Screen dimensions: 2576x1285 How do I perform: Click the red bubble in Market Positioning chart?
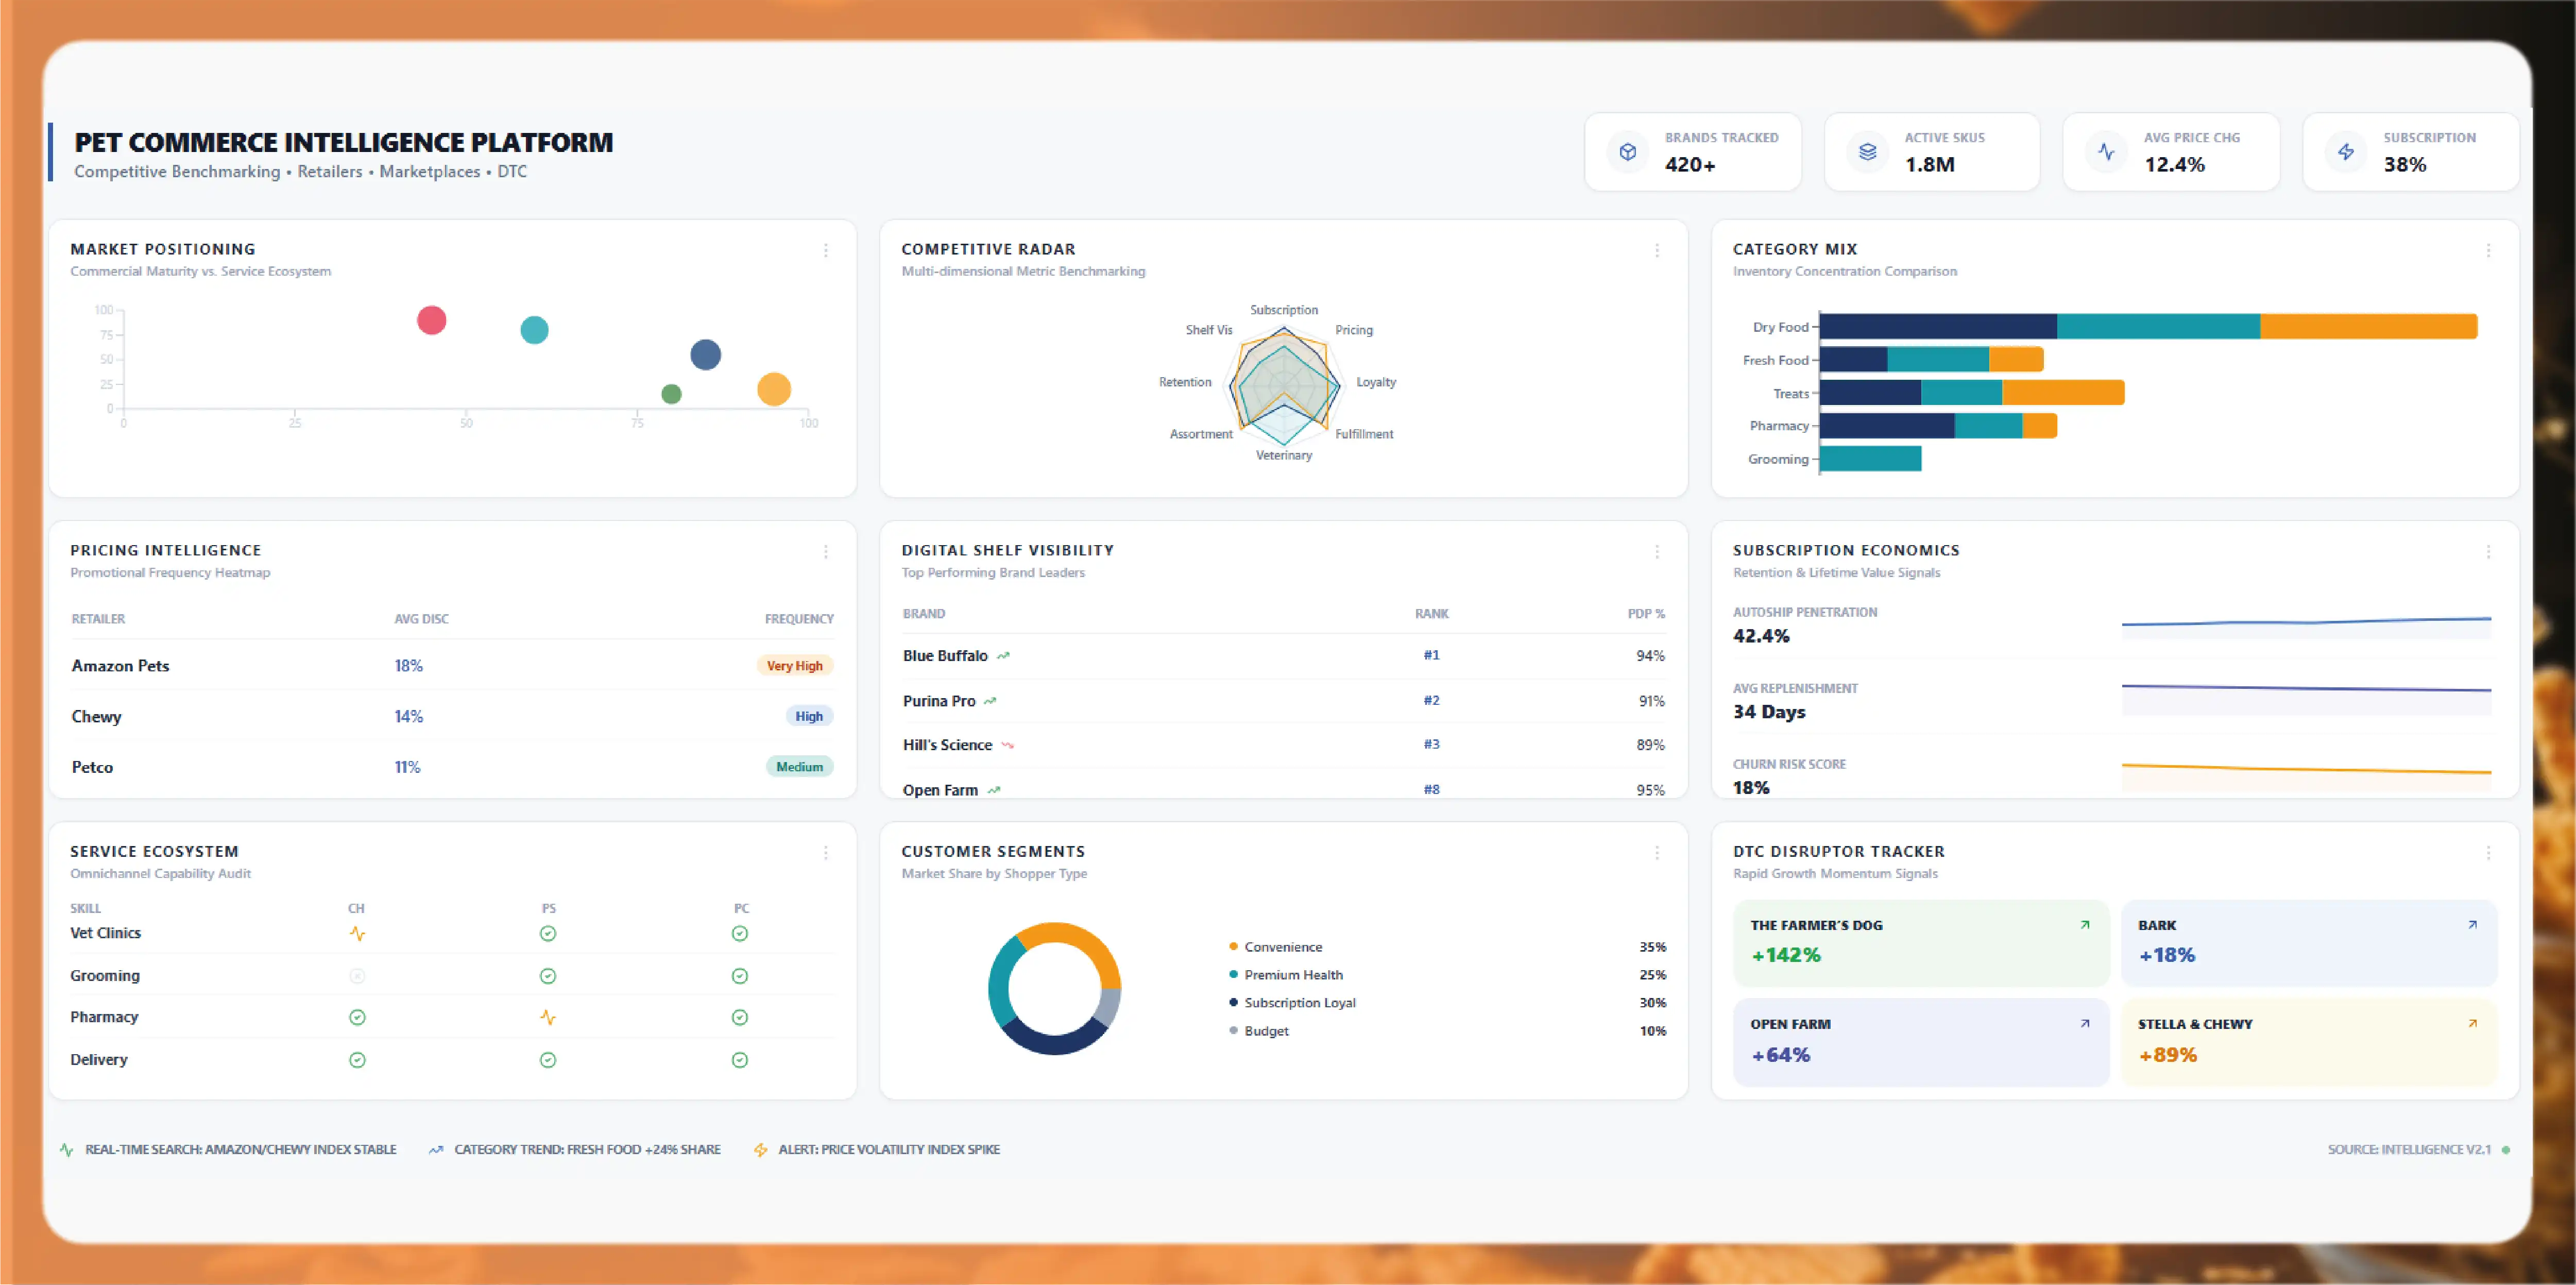pyautogui.click(x=431, y=320)
